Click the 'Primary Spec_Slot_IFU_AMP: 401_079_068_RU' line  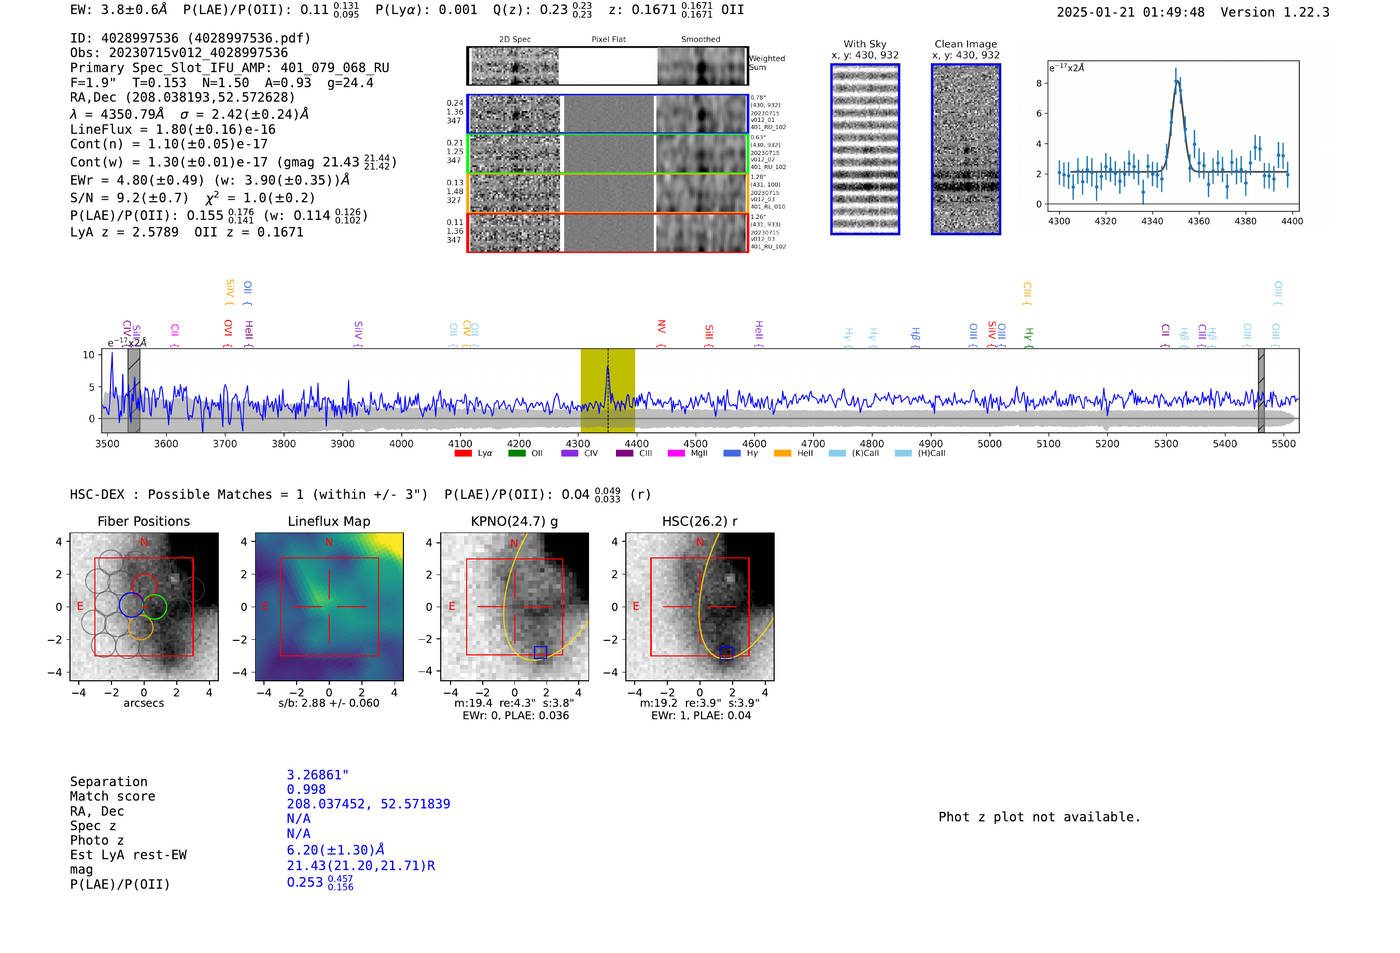click(x=230, y=68)
